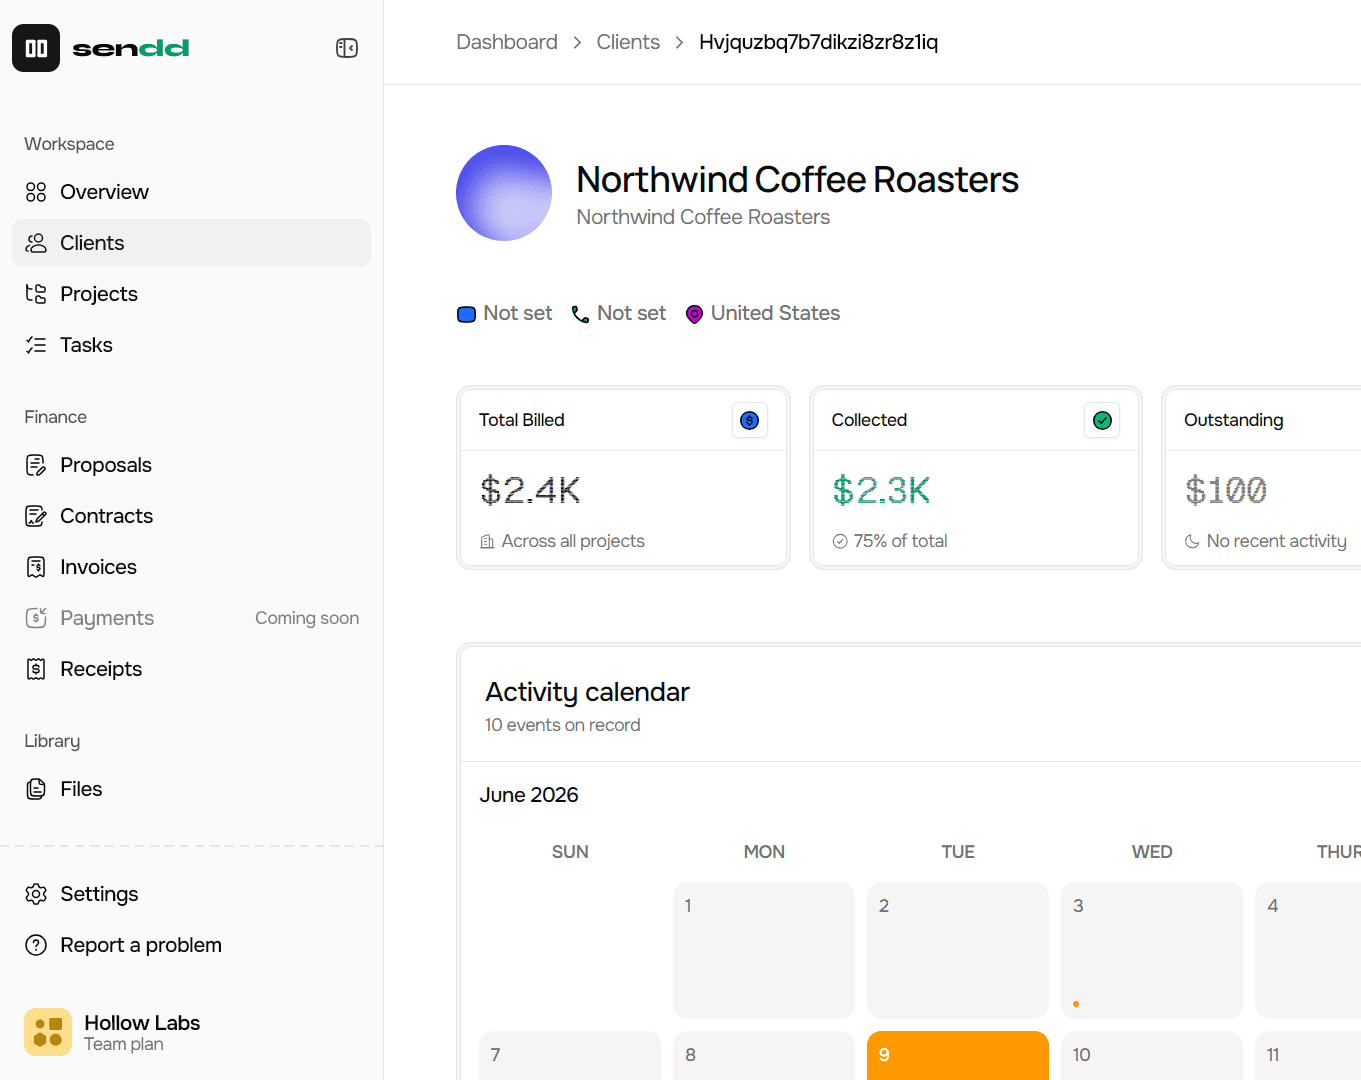Screen dimensions: 1361x1080
Task: Select June 2 calendar cell
Action: tap(958, 950)
